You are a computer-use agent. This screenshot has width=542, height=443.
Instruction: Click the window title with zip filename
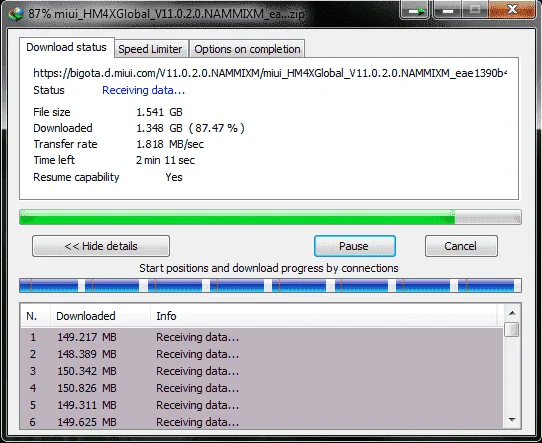click(167, 14)
